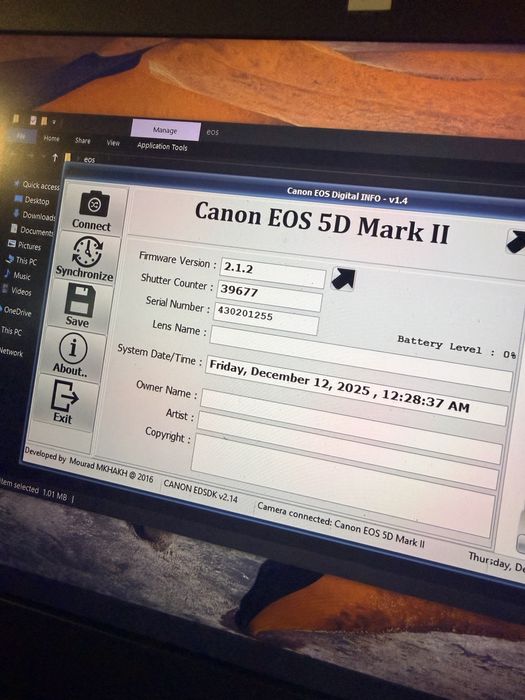The image size is (525, 700).
Task: Open the Manage tab in File Explorer
Action: pos(165,130)
